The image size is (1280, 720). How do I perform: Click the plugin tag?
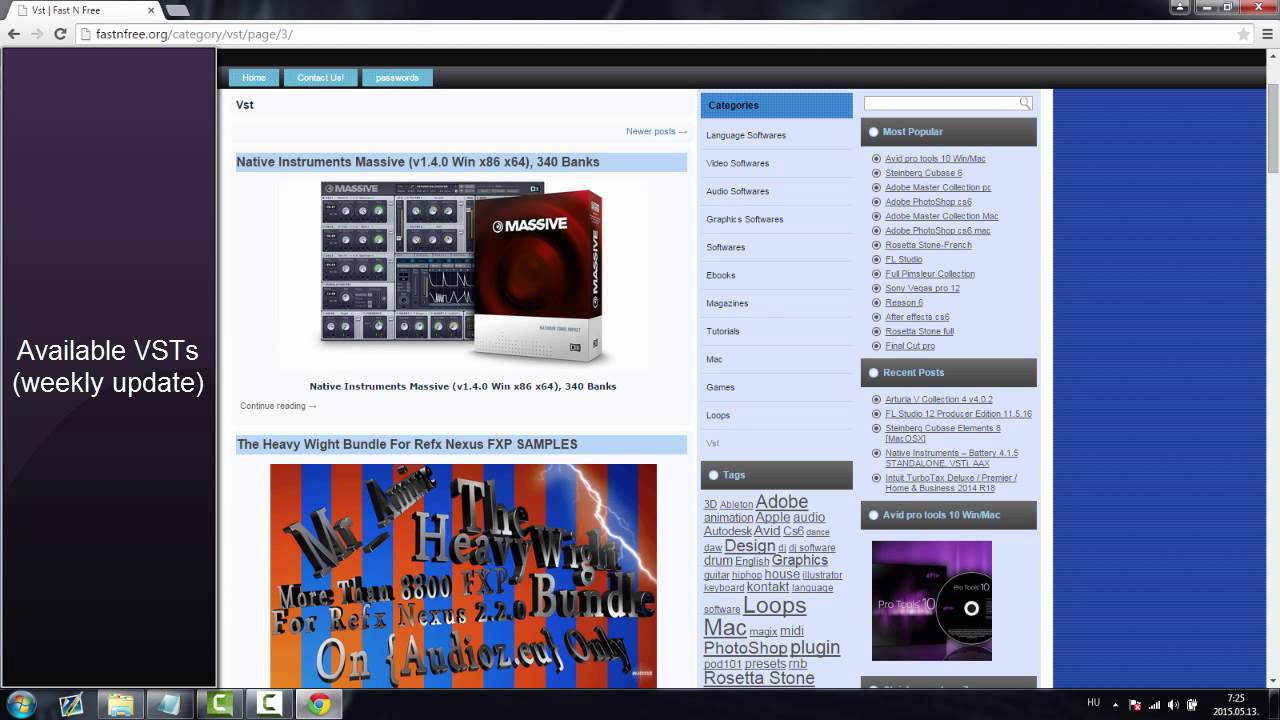pos(815,648)
